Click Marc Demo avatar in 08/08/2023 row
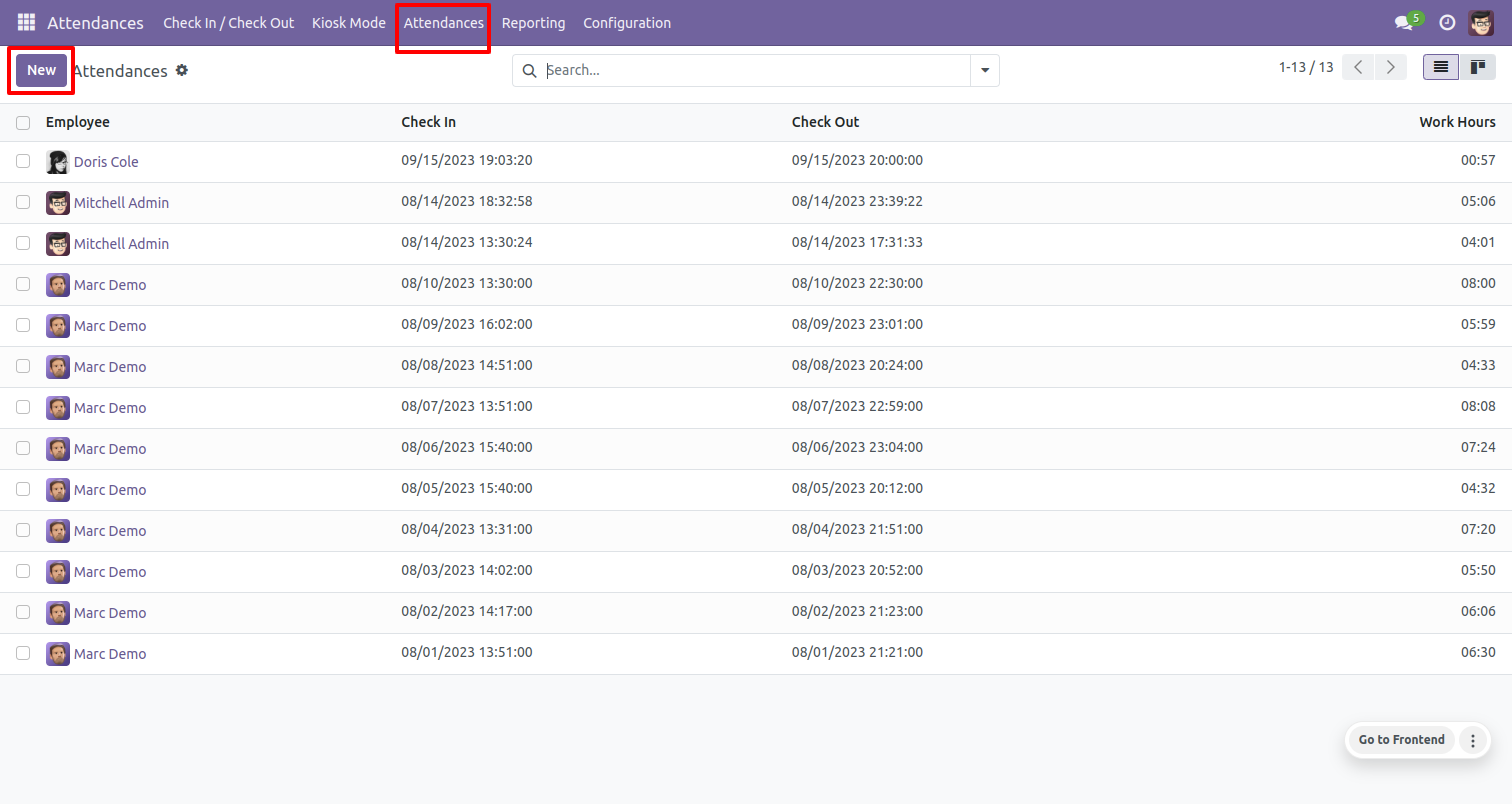 [58, 367]
